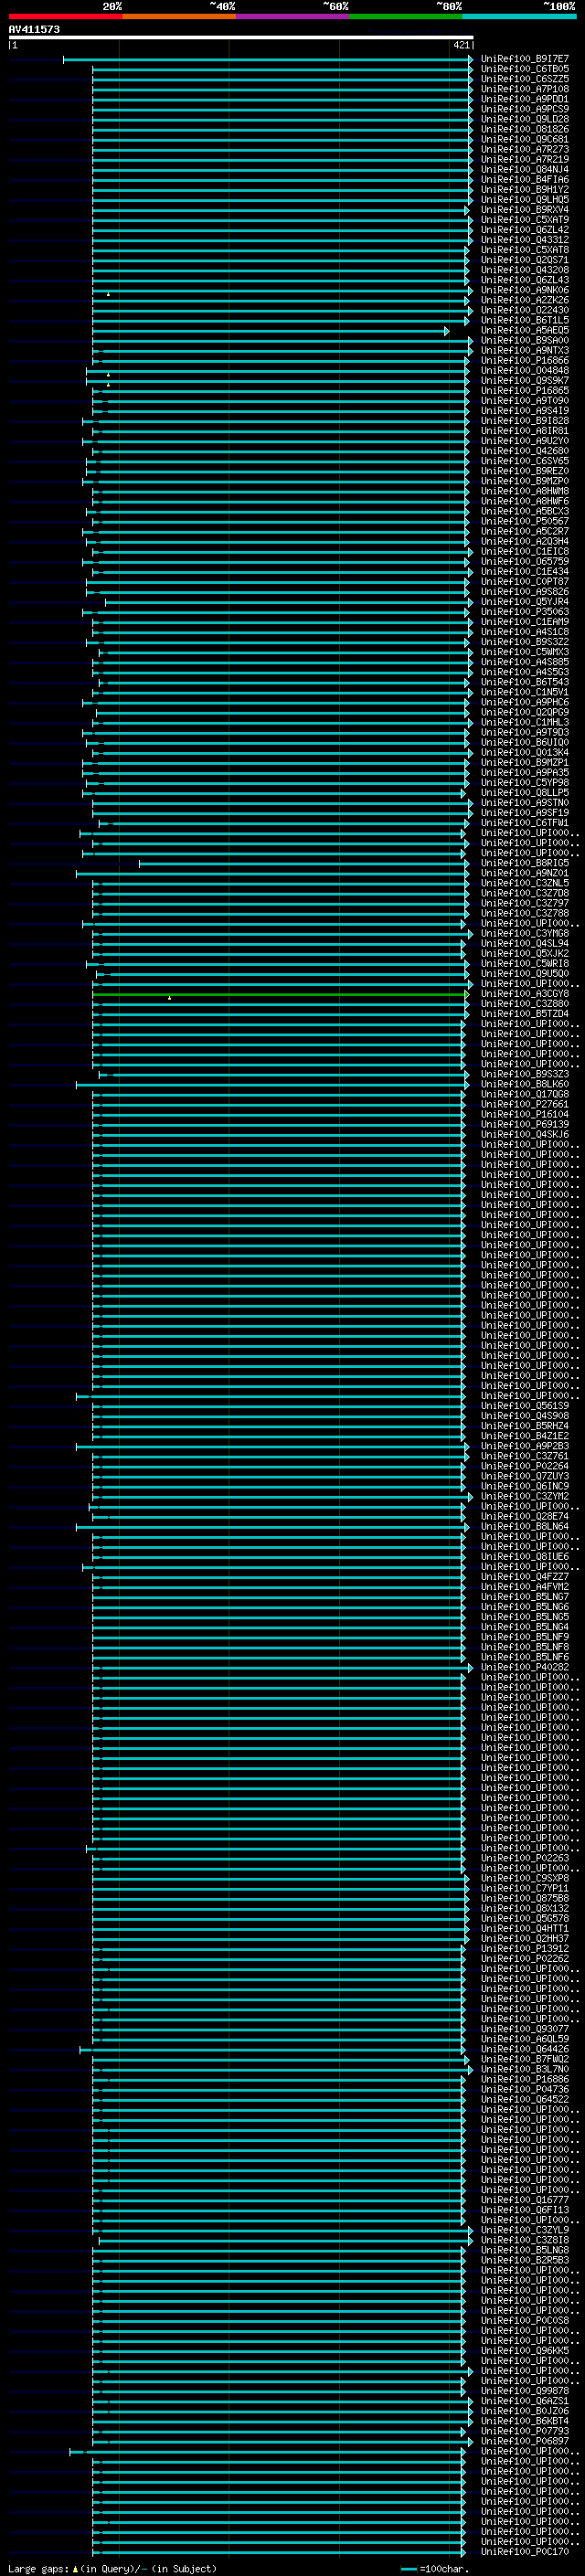
Task: Select the UniRef100_P50567 label
Action: [525, 521]
